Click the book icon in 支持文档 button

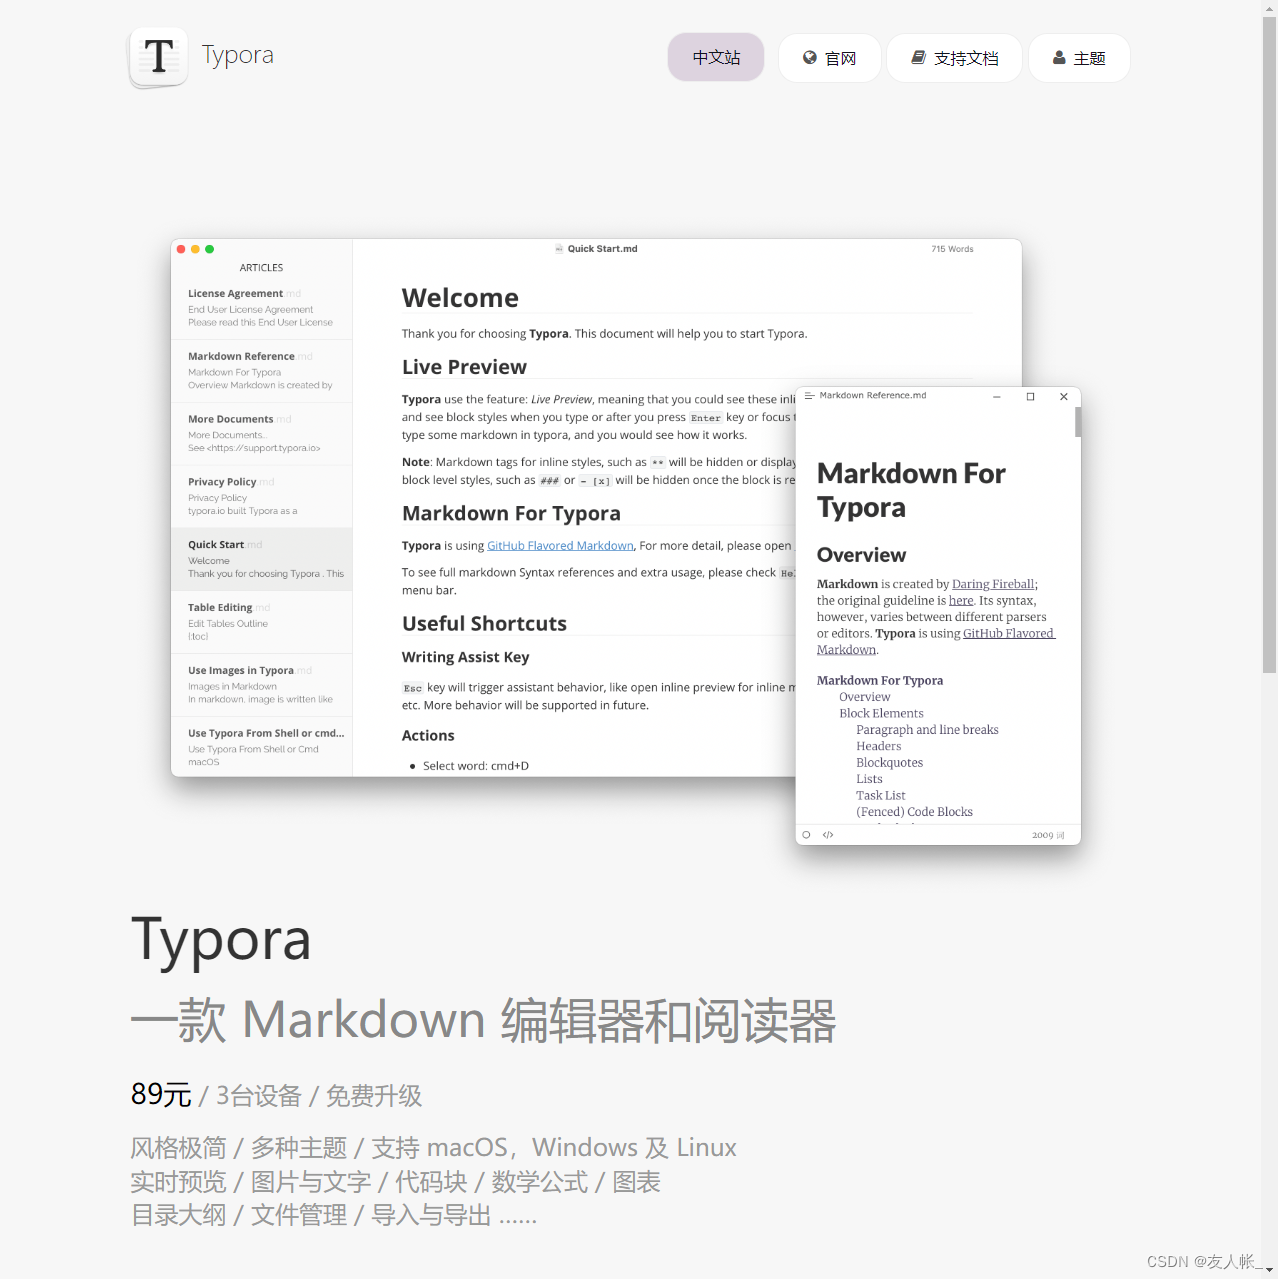pos(918,58)
